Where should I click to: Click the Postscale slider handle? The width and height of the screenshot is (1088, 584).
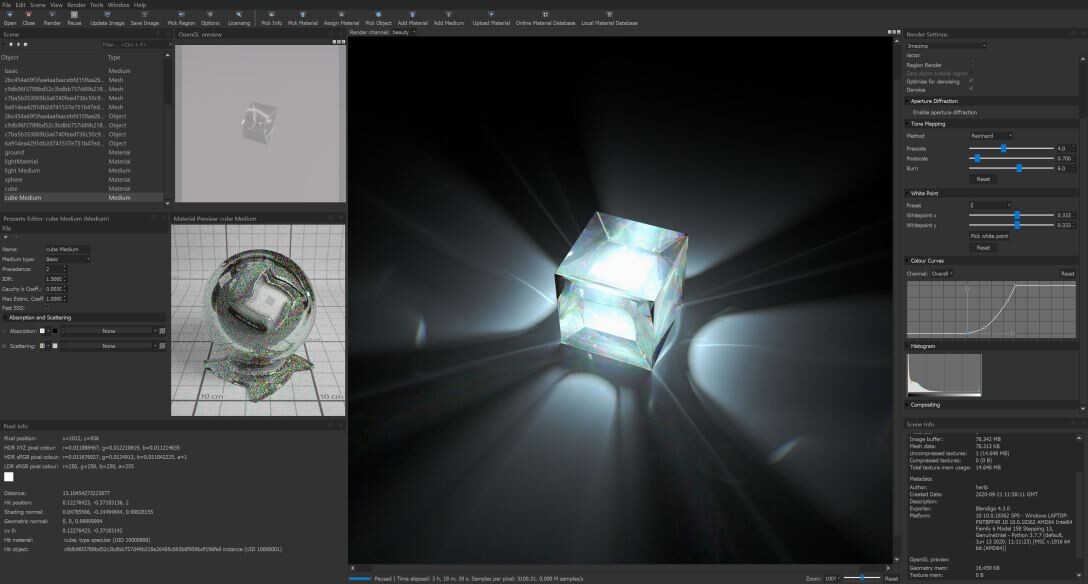(x=978, y=158)
